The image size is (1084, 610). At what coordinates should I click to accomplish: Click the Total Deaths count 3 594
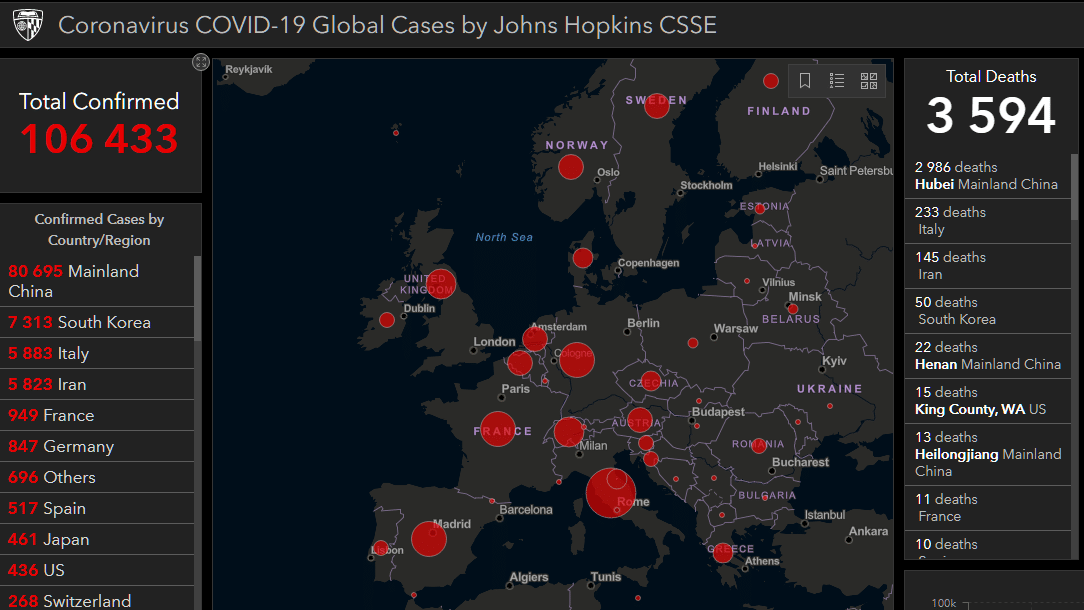[990, 115]
